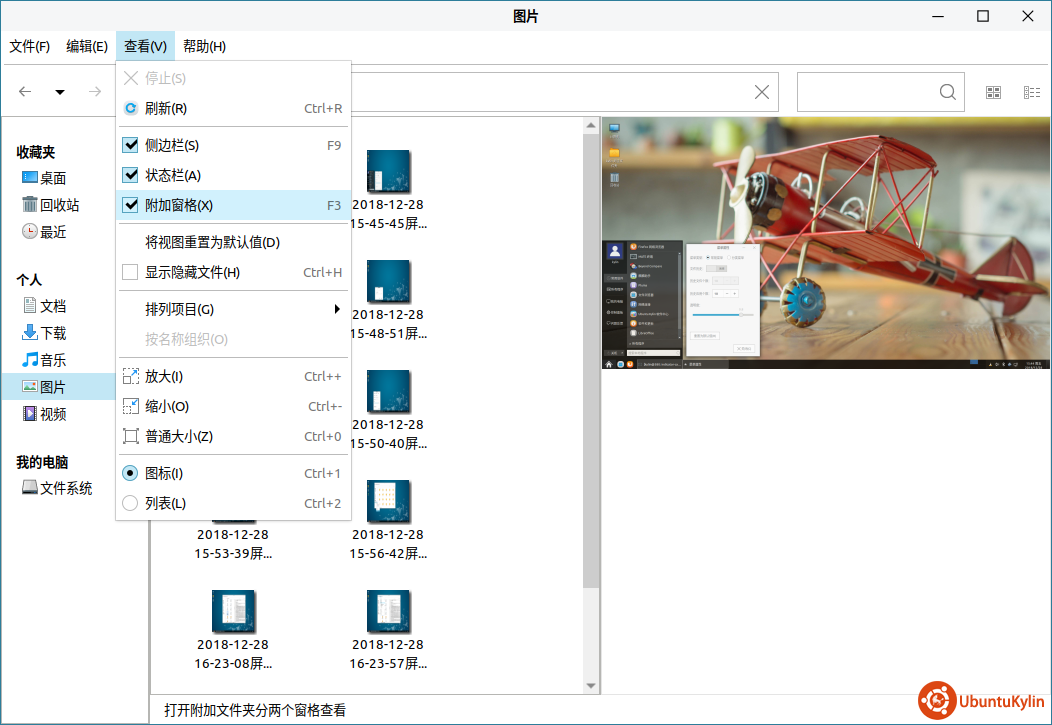This screenshot has height=725, width=1052.
Task: Enable Show Hidden Files (显示隐藏文件) checkbox
Action: pos(130,272)
